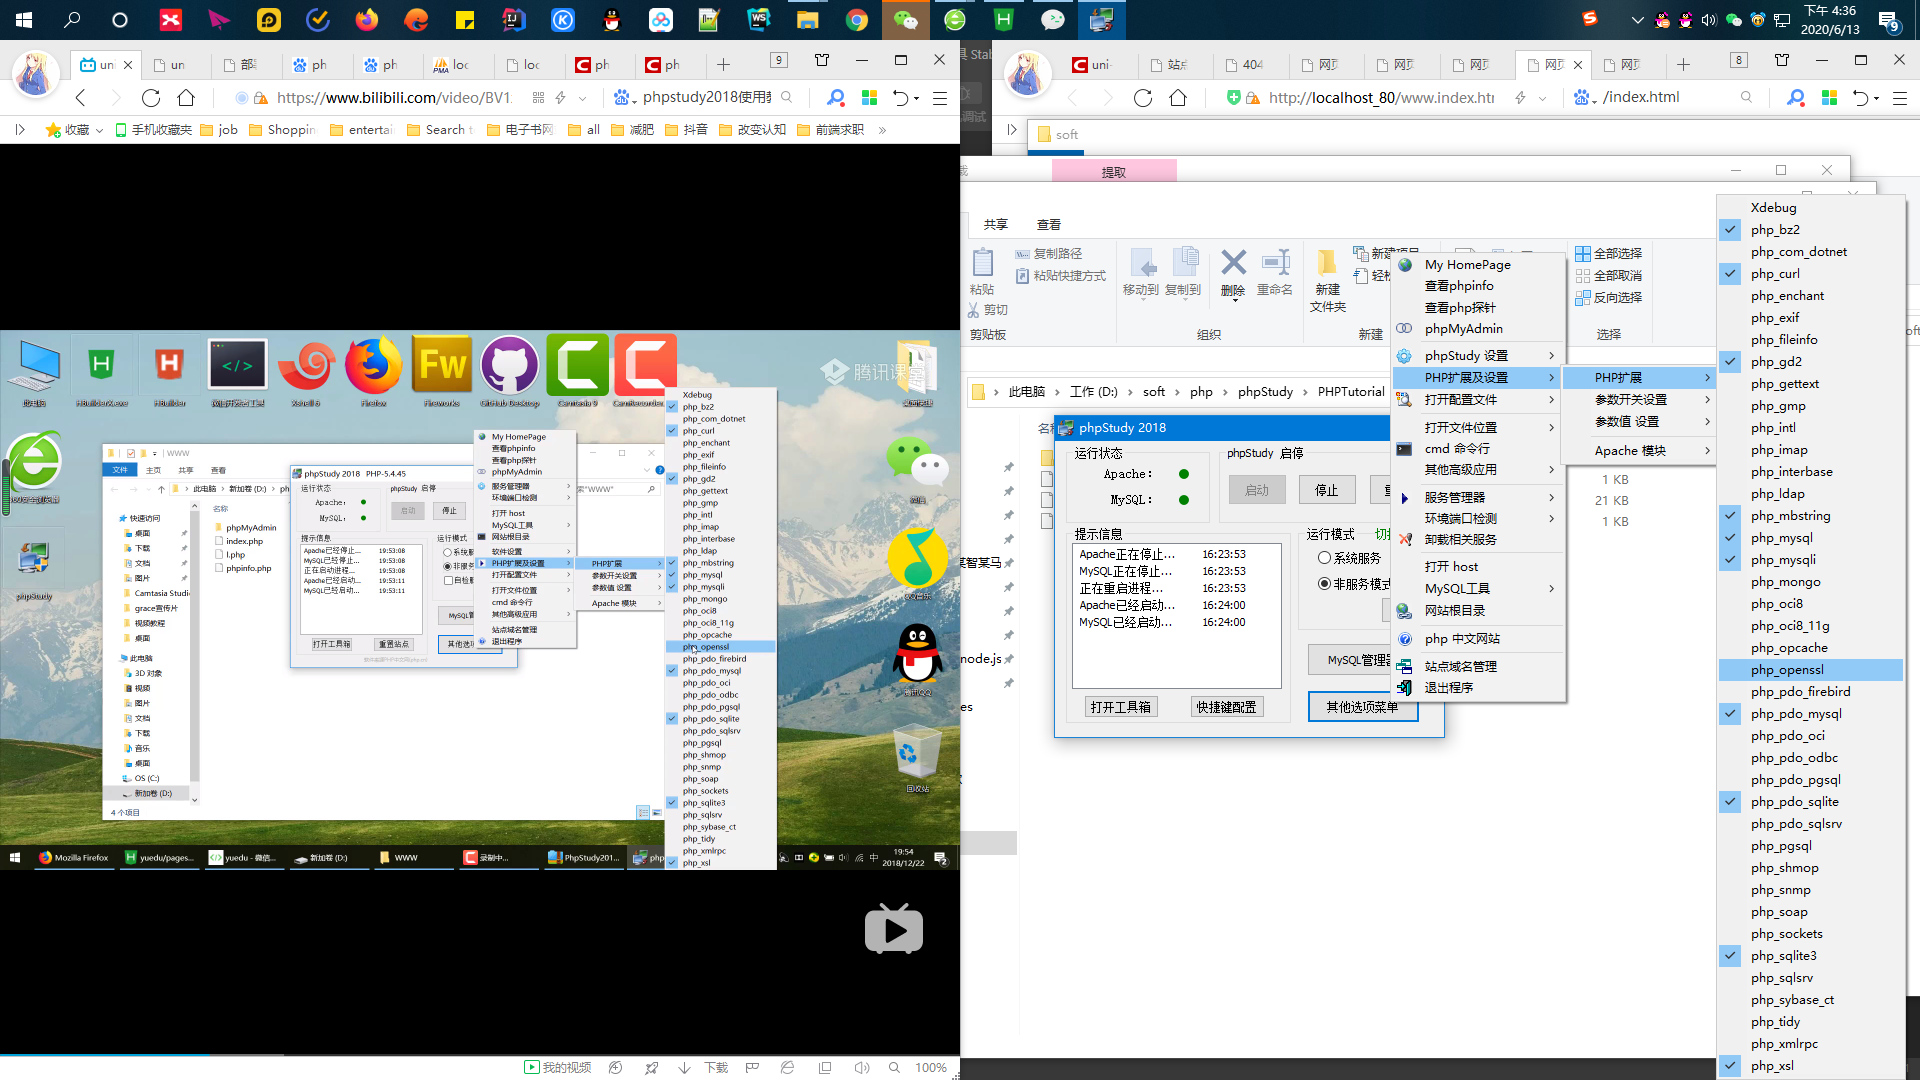Screen dimensions: 1920x1080
Task: Expand the 服务管理器 submenu
Action: [1477, 498]
